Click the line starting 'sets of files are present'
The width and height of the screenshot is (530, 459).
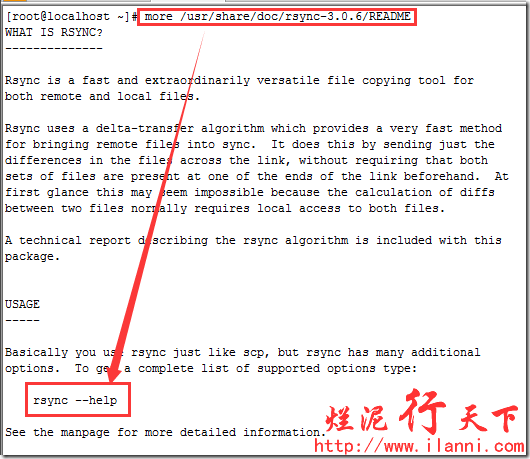pos(257,176)
